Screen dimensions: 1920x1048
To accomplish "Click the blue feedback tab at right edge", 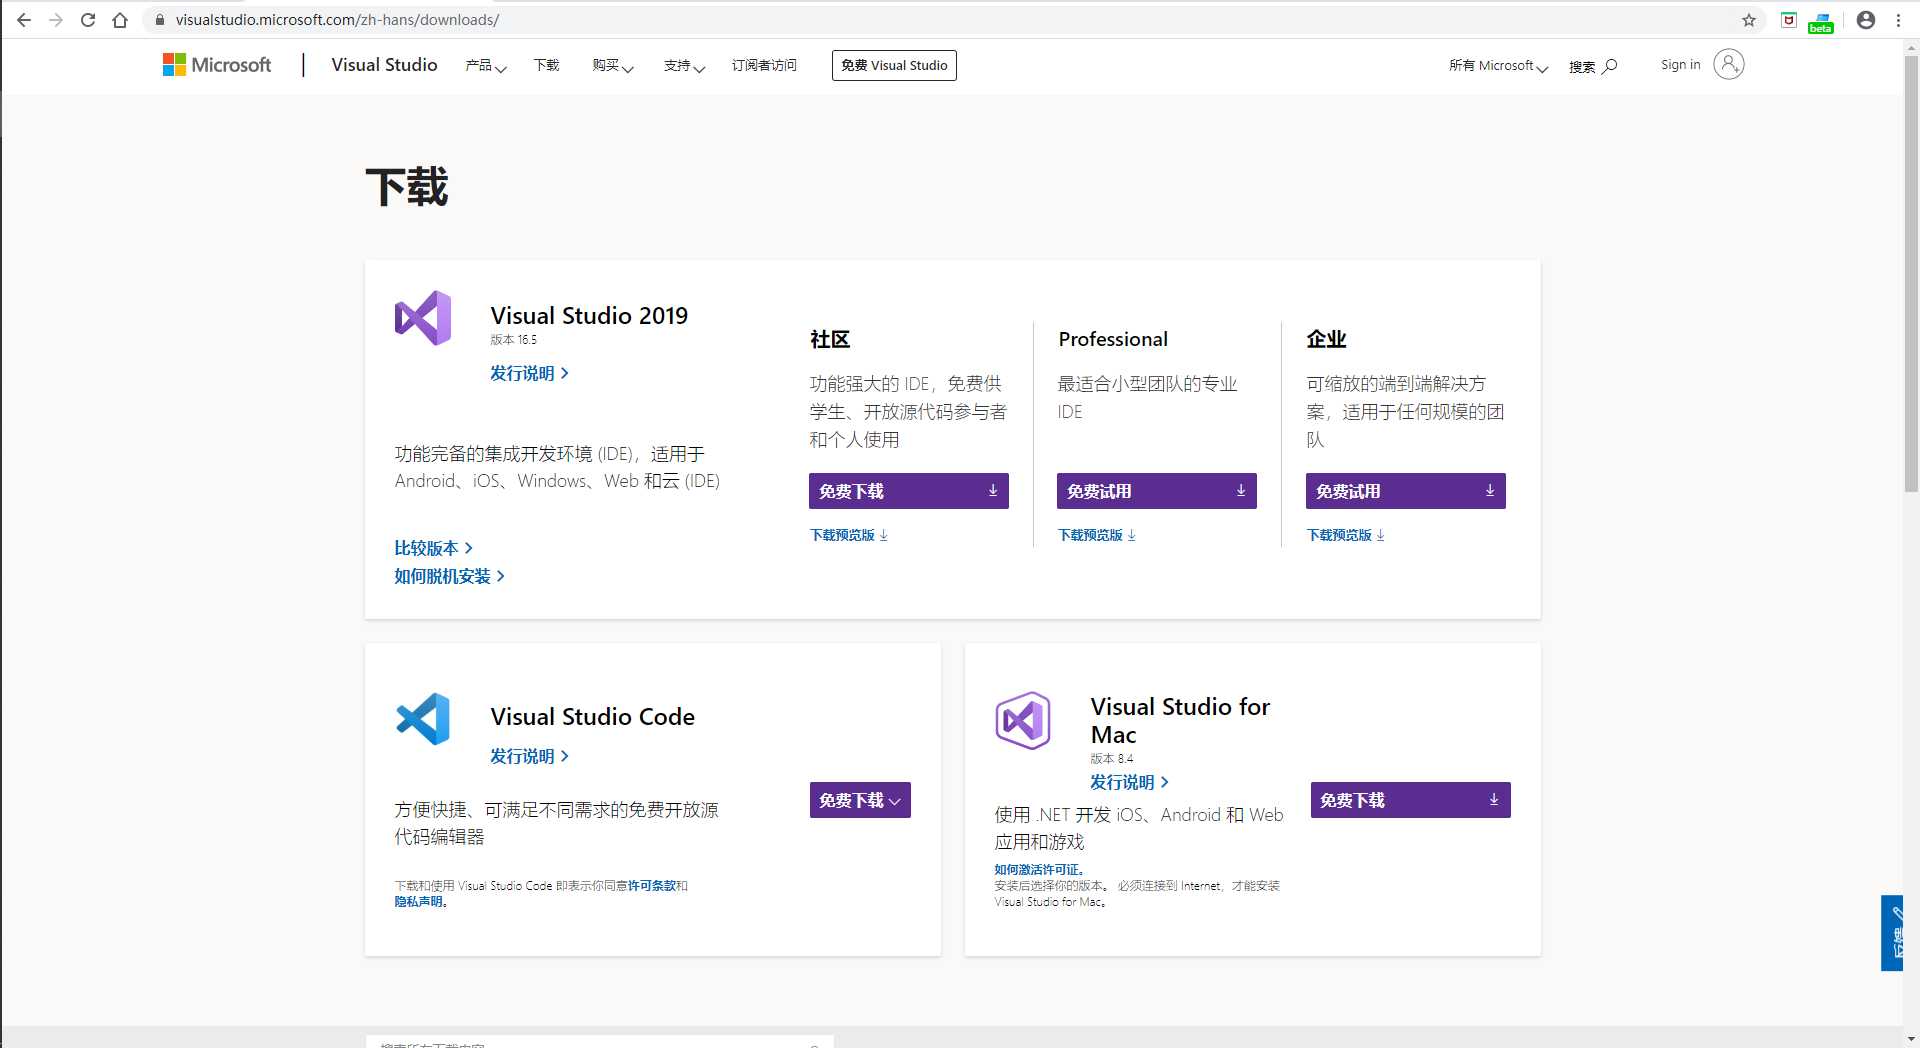I will click(x=1892, y=933).
